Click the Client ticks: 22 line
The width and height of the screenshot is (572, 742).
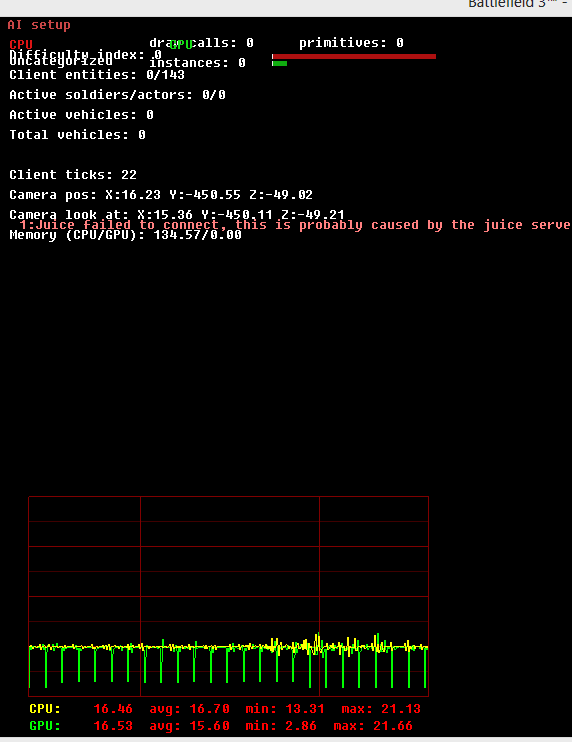tap(73, 175)
